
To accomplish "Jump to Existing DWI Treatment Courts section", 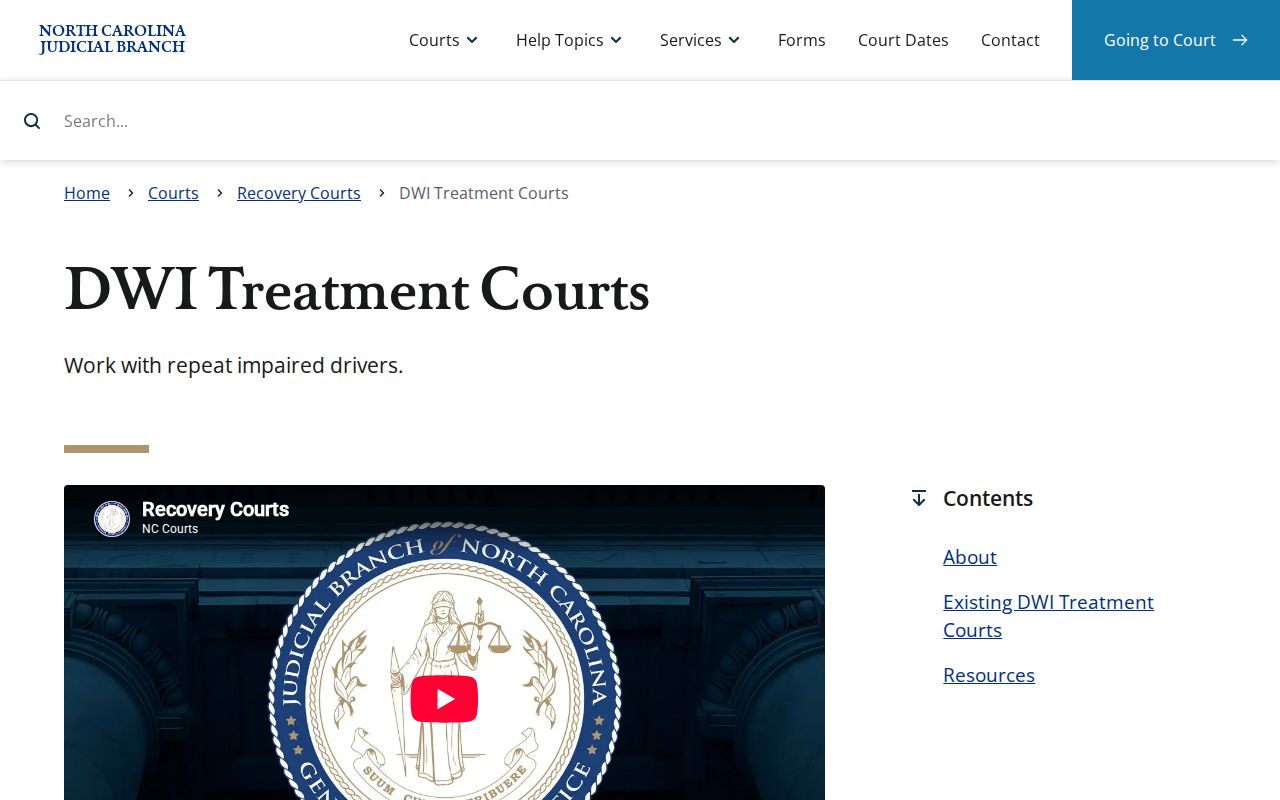I will 1048,616.
